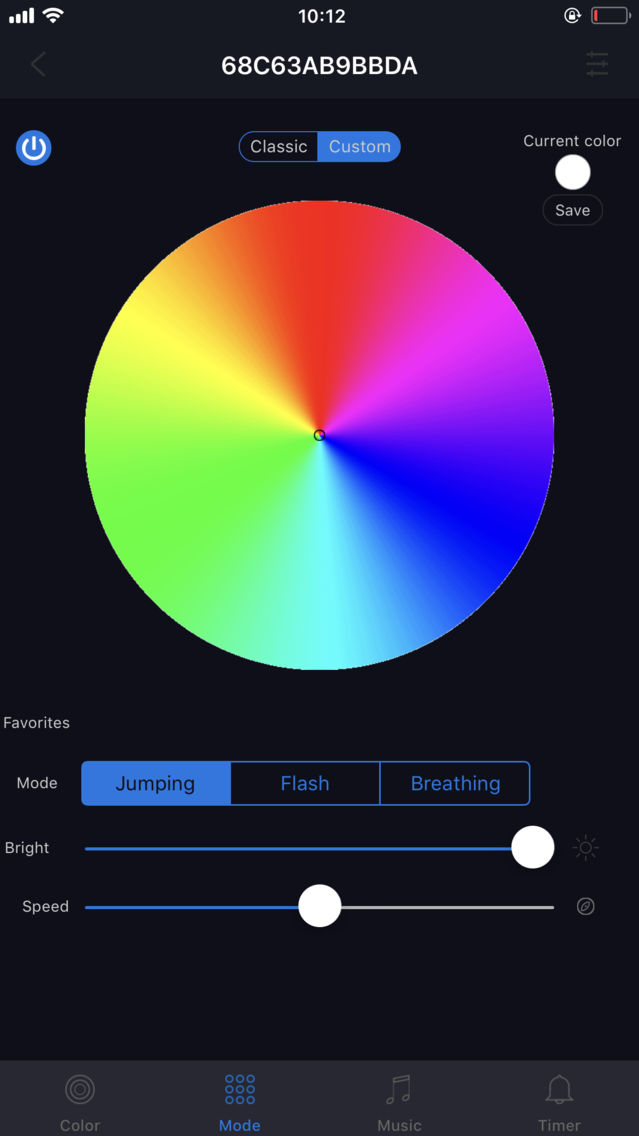Open the Music tab
This screenshot has width=639, height=1136.
click(399, 1101)
